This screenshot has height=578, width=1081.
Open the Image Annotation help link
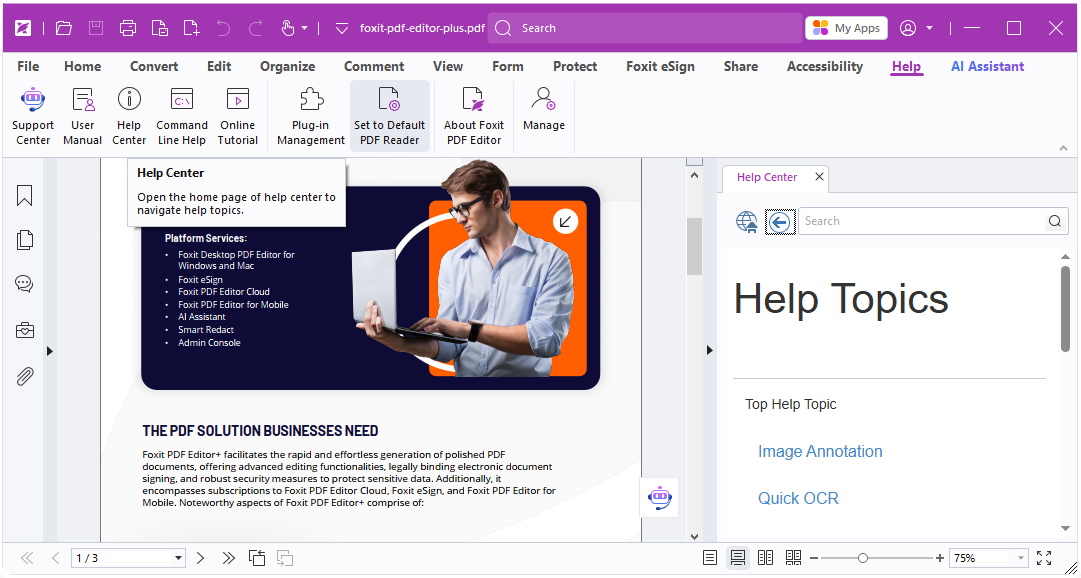coord(820,451)
